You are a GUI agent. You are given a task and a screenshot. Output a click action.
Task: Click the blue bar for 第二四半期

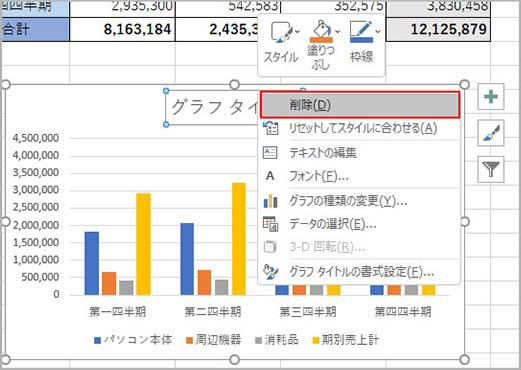coord(187,259)
